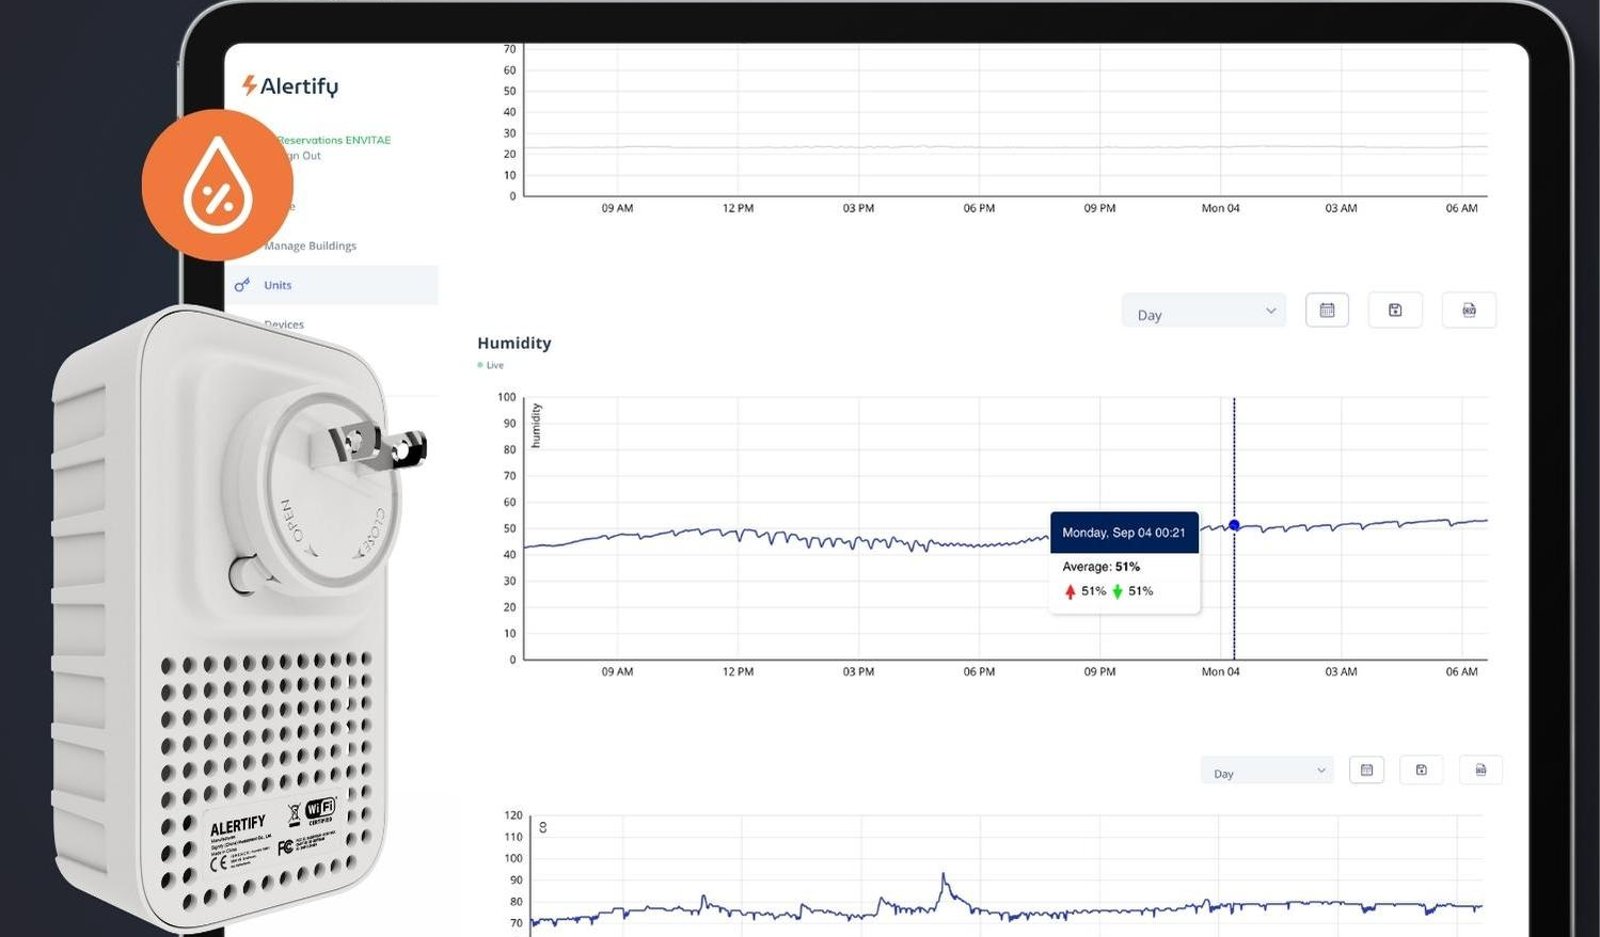The height and width of the screenshot is (937, 1600).
Task: Click 'Average: 51%' in the tooltip
Action: (1101, 567)
